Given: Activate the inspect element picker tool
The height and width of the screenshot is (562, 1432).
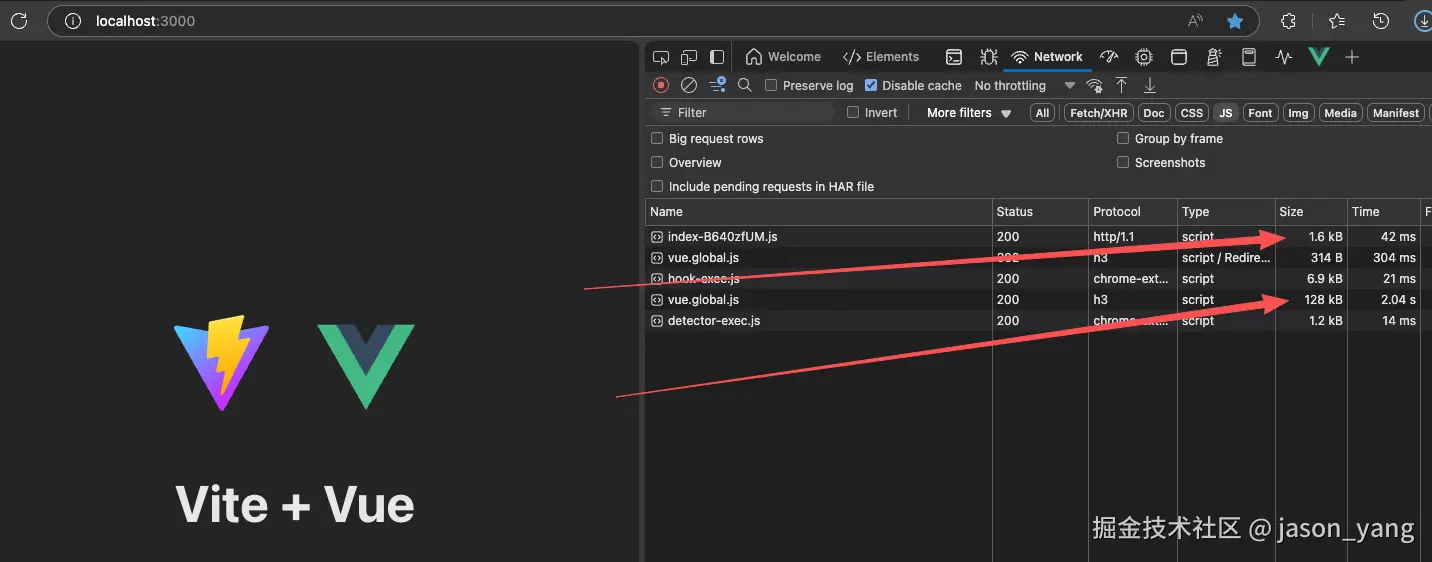Looking at the screenshot, I should point(661,57).
